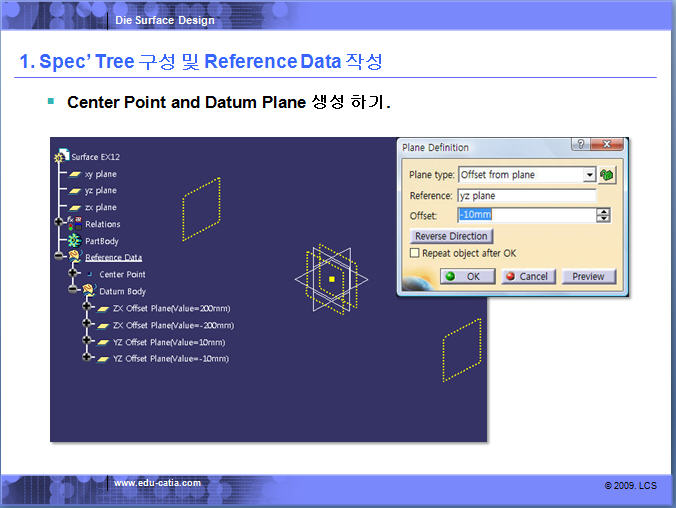Viewport: 676px width, 508px height.
Task: Click the Offset spinner arrows
Action: coord(602,215)
